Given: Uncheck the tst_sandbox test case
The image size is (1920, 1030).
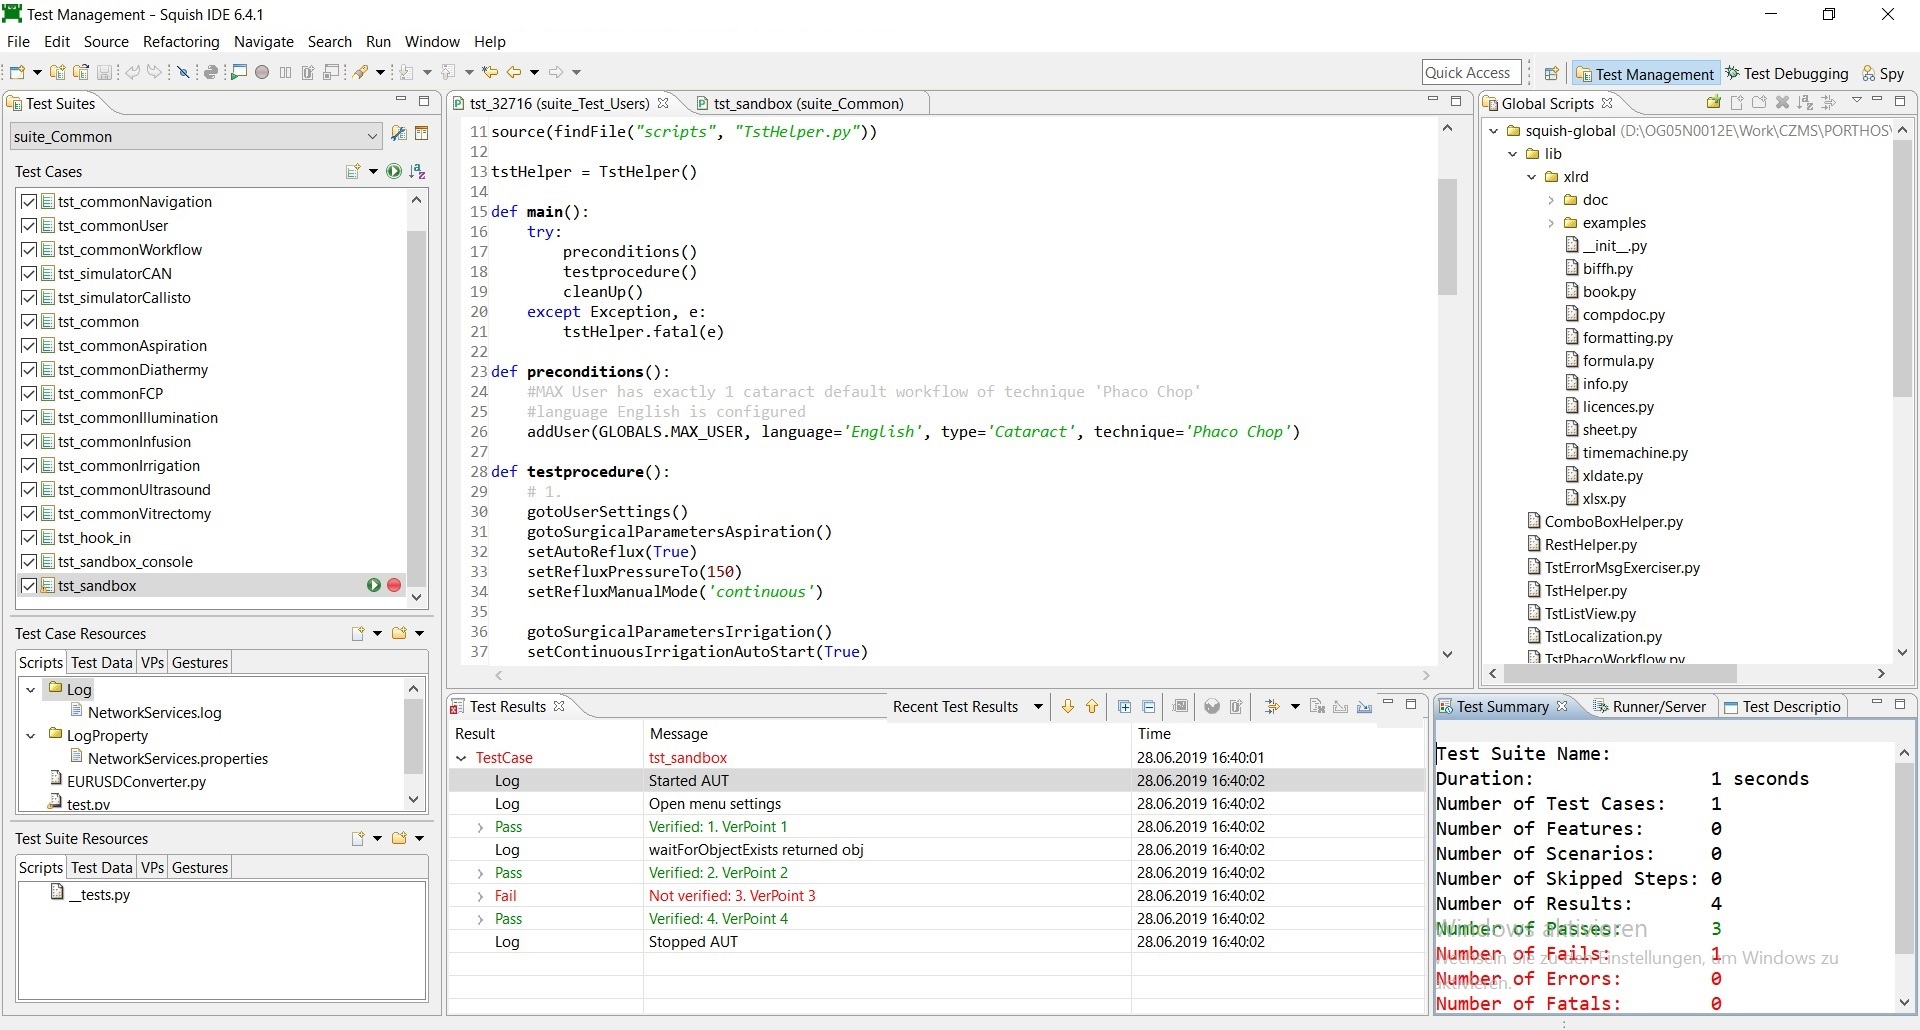Looking at the screenshot, I should pyautogui.click(x=29, y=586).
